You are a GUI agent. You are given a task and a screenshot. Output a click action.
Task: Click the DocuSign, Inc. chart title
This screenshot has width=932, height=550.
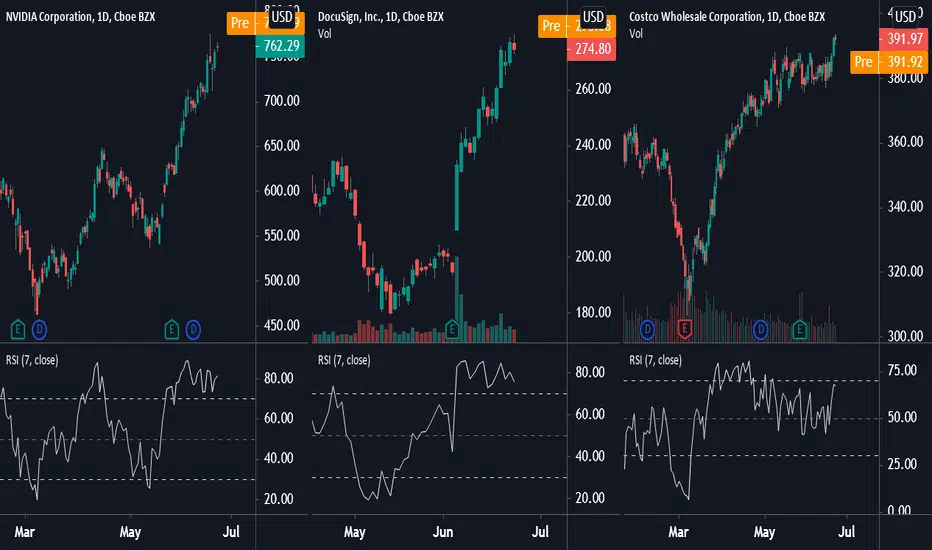(x=380, y=17)
